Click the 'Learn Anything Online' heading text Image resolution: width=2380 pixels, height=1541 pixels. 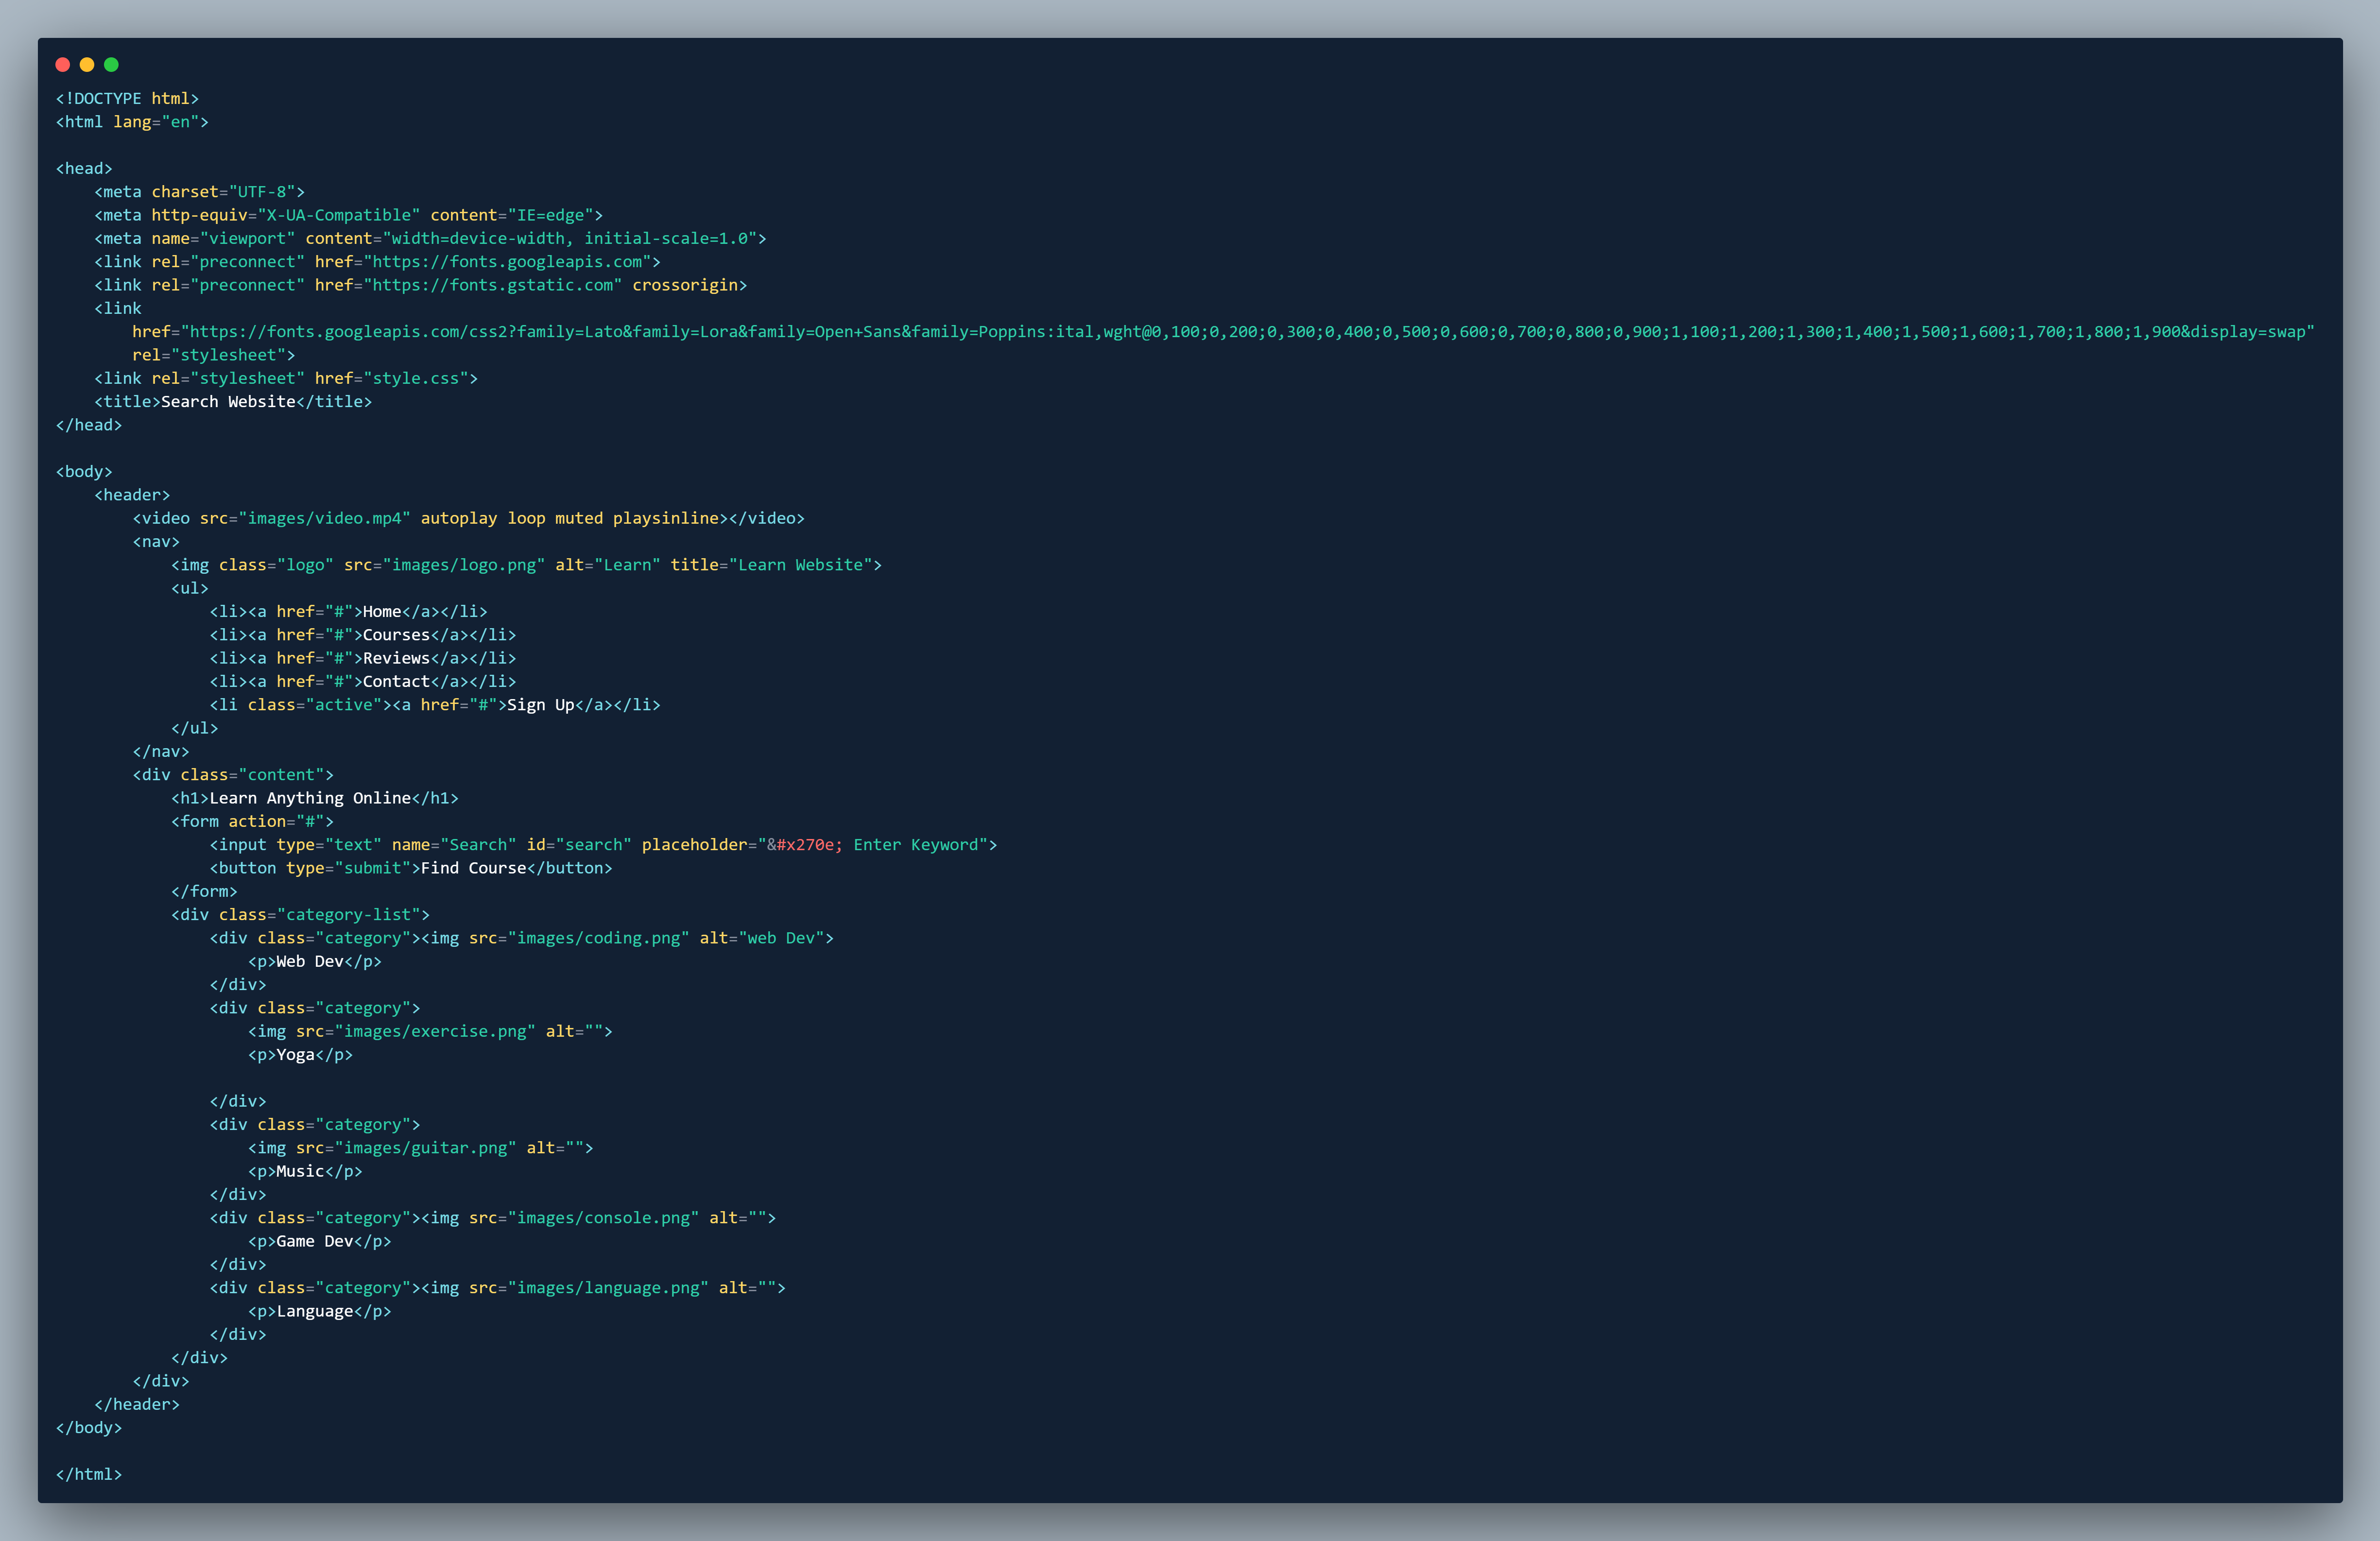[x=310, y=799]
